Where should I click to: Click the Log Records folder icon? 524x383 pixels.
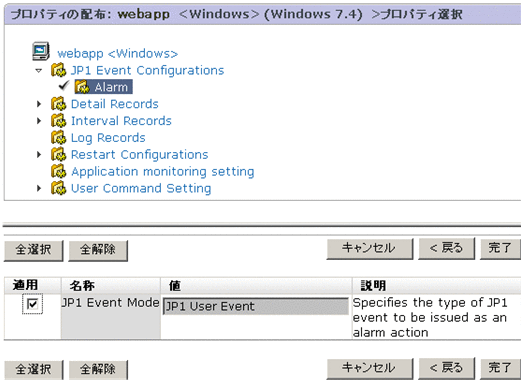click(58, 137)
